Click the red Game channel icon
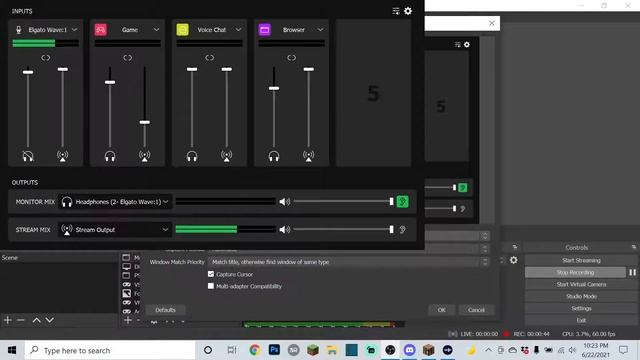The height and width of the screenshot is (360, 640). pos(100,29)
